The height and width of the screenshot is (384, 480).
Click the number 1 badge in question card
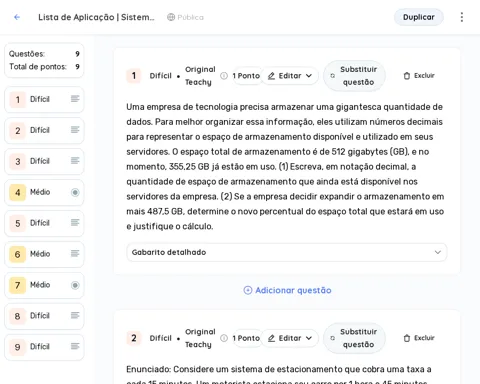click(134, 76)
